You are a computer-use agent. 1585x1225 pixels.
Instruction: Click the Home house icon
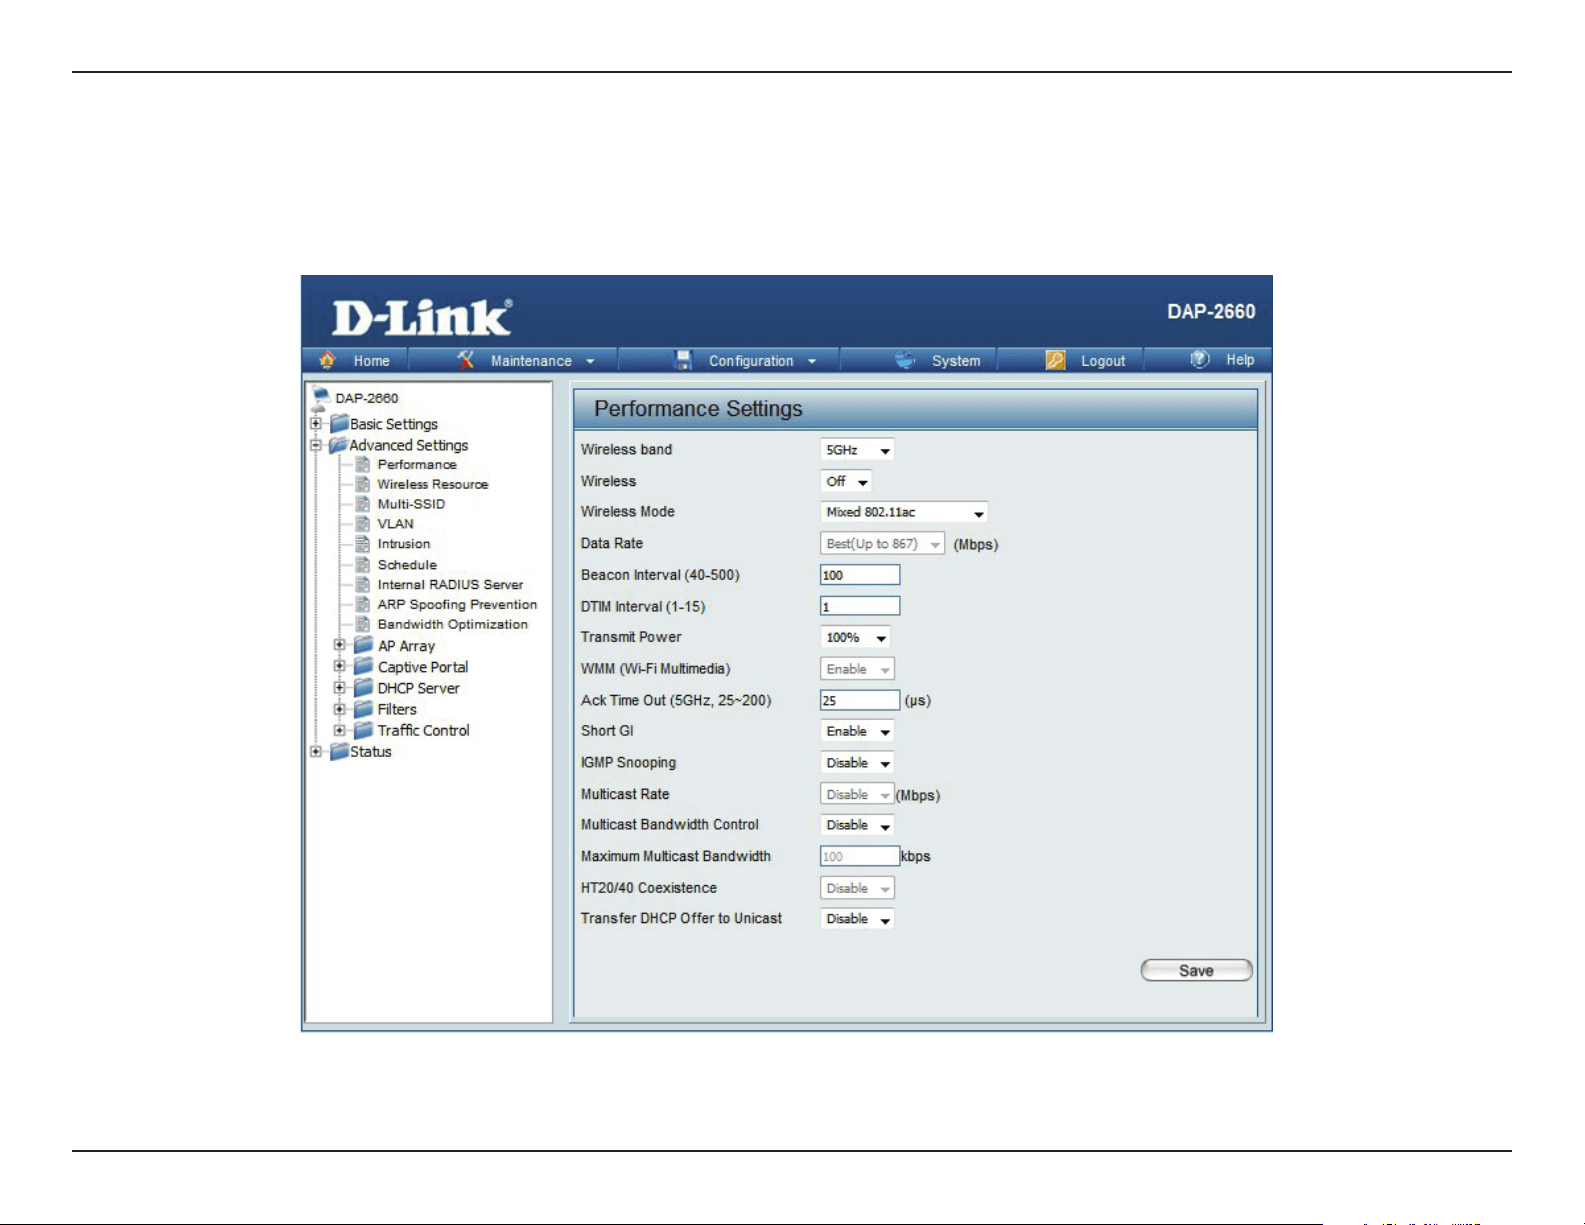pos(327,360)
